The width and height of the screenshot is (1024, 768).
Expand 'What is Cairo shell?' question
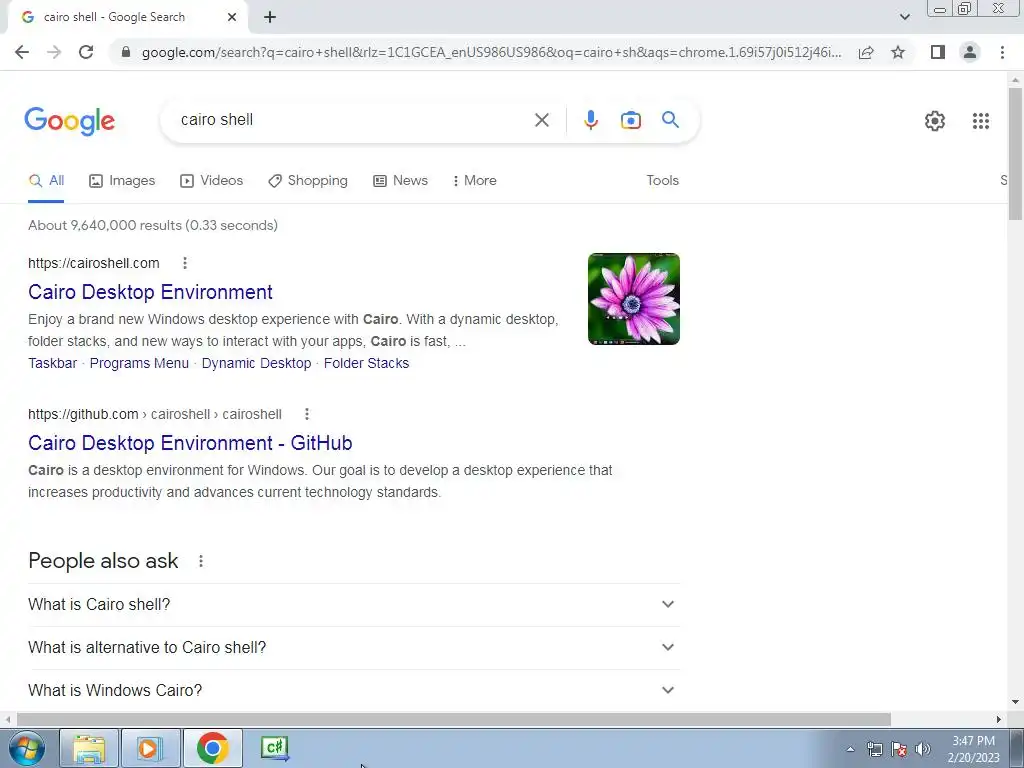coord(354,605)
